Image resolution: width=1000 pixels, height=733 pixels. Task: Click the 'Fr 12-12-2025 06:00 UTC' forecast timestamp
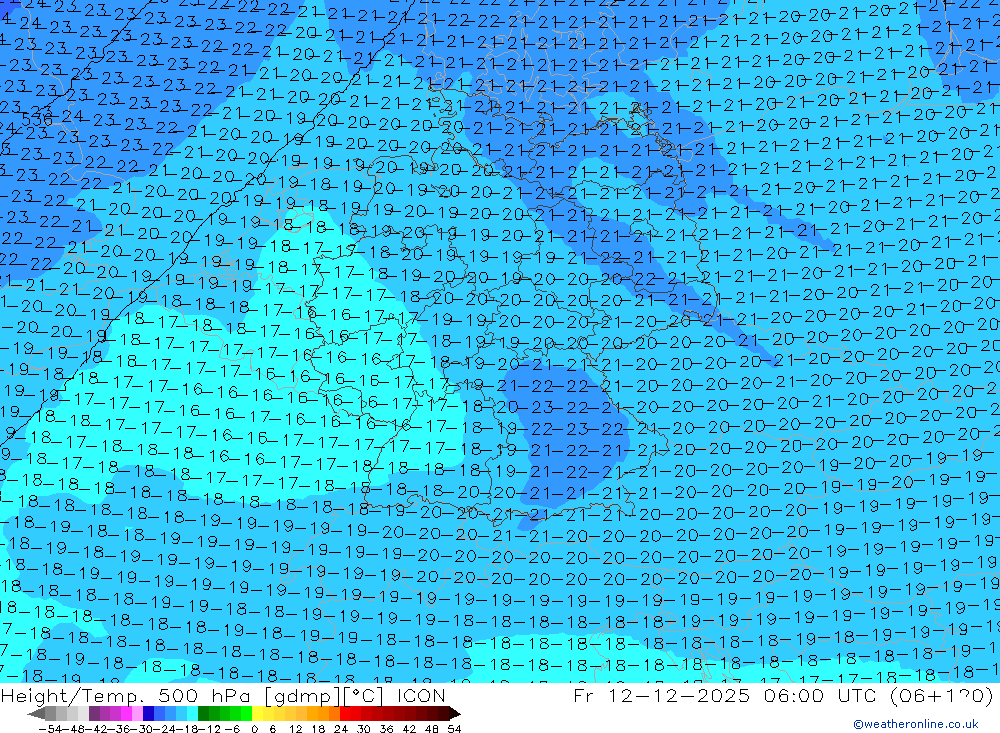726,695
